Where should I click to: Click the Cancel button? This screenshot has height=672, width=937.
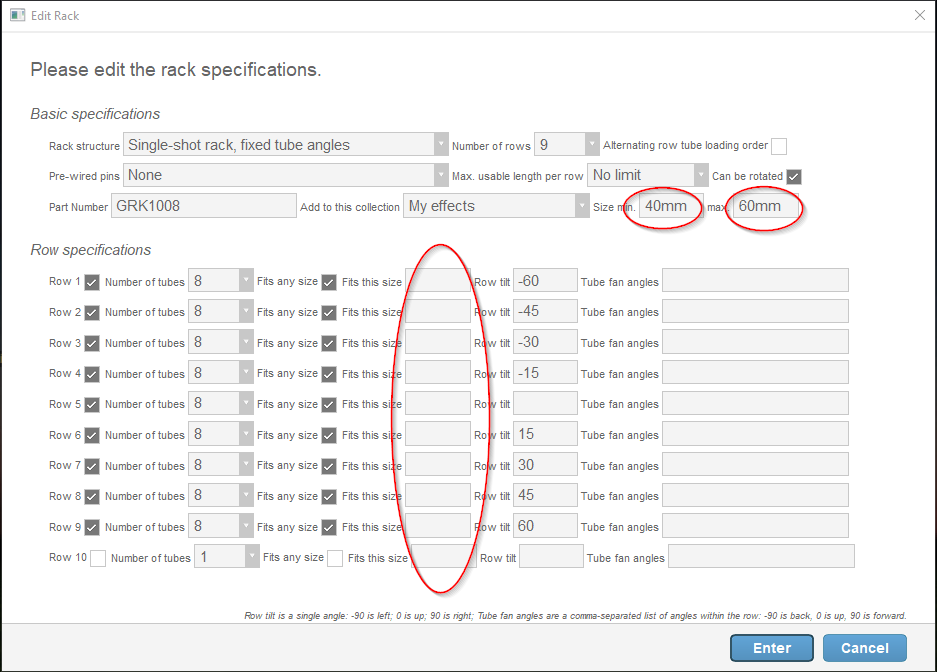[864, 648]
